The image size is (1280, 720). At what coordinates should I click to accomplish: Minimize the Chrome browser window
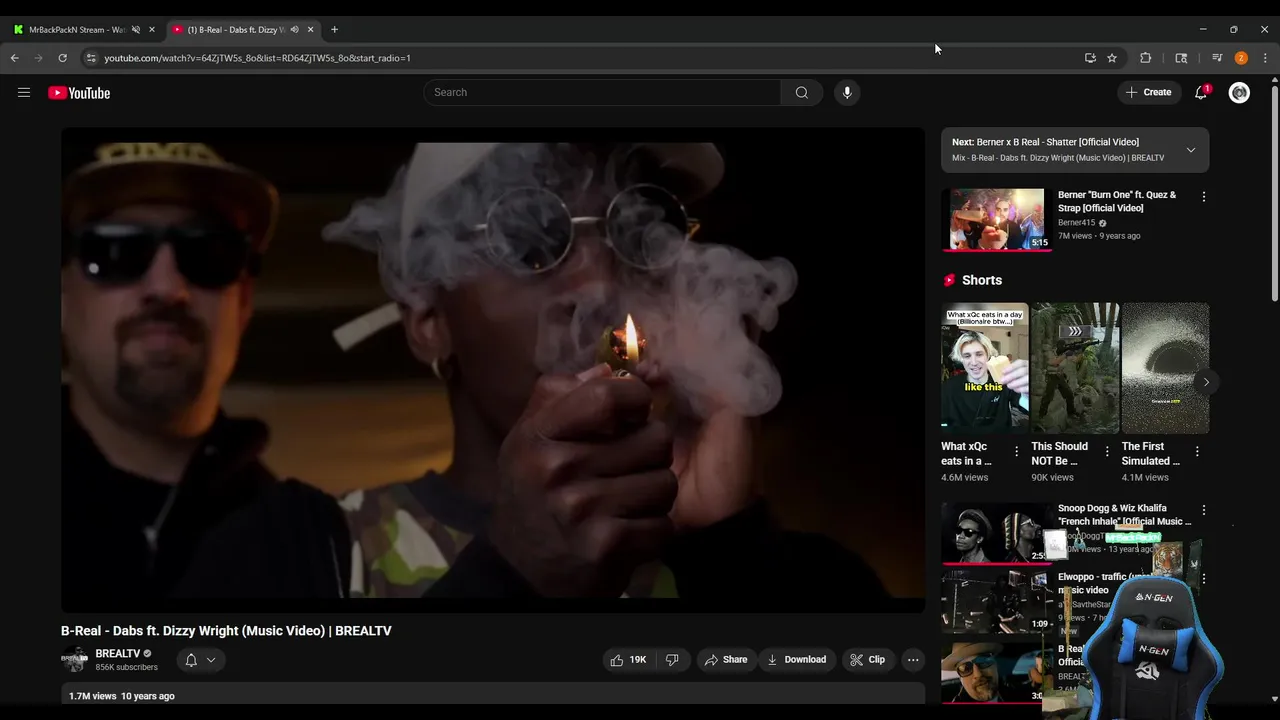pos(1203,29)
